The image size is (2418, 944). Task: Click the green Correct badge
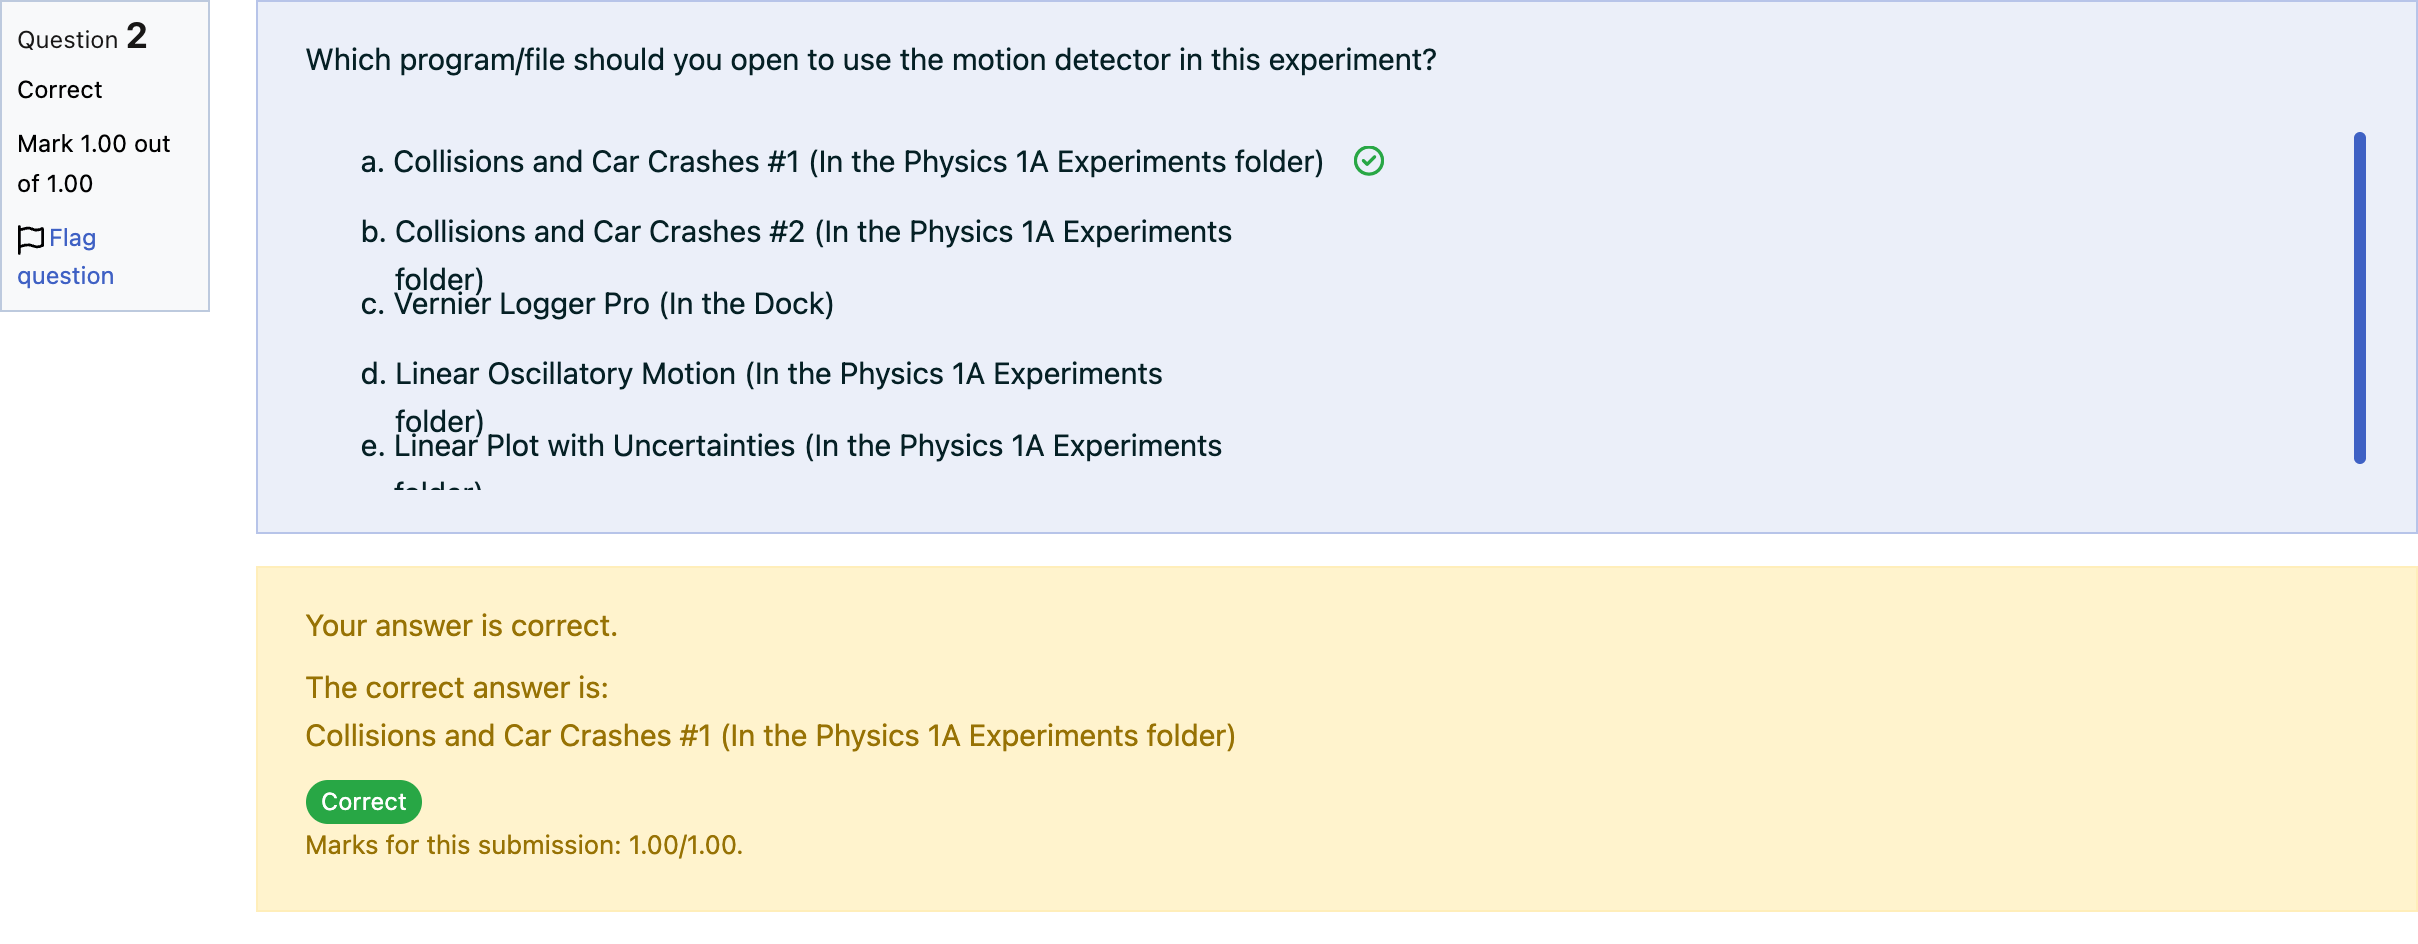pyautogui.click(x=363, y=802)
